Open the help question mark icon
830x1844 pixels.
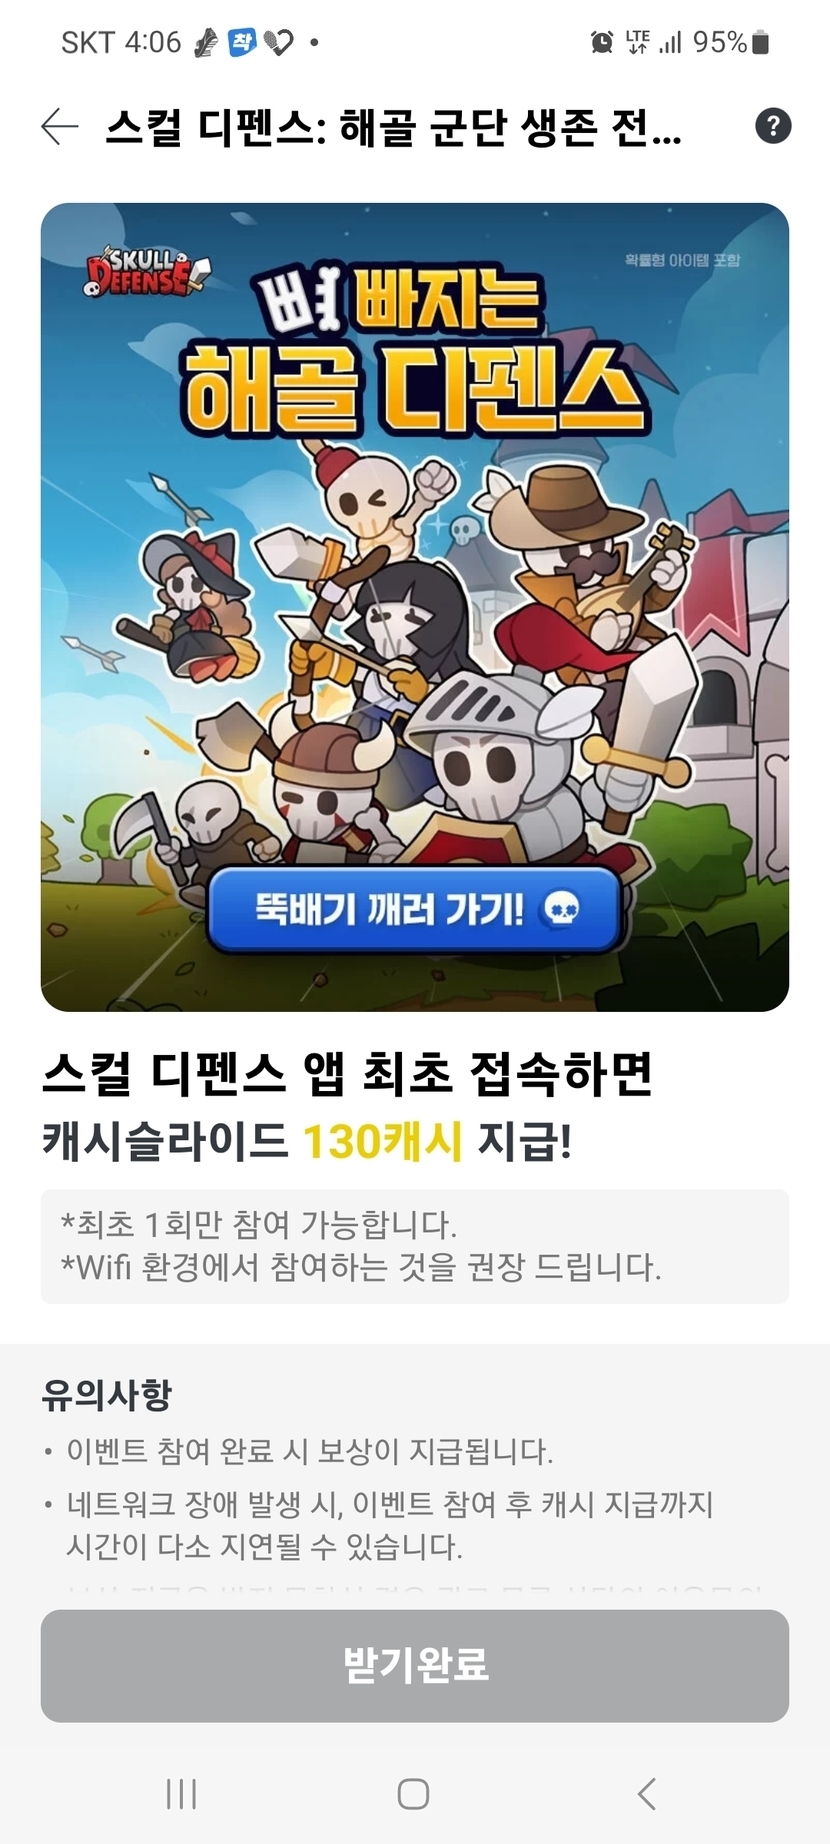772,126
